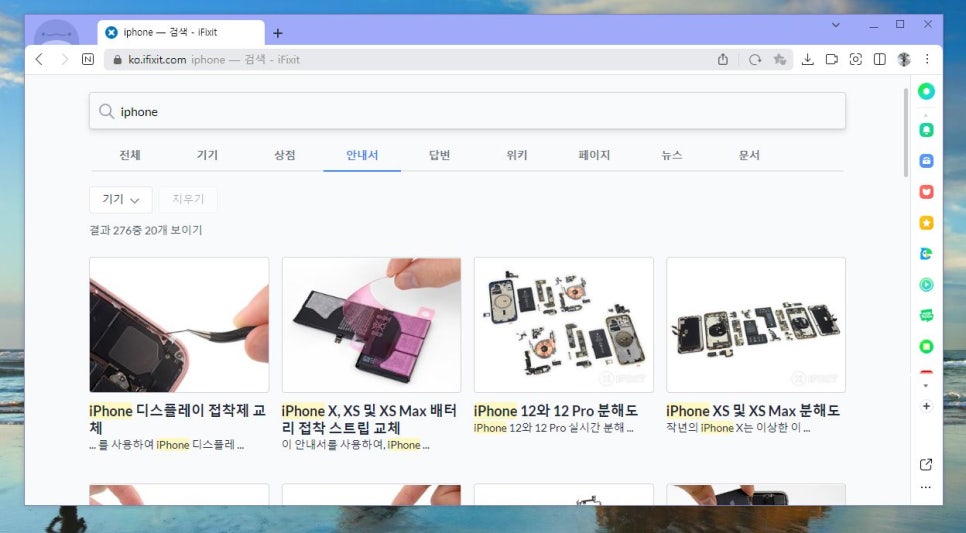Viewport: 966px width, 533px height.
Task: Go back with the browser back arrow
Action: pyautogui.click(x=39, y=59)
